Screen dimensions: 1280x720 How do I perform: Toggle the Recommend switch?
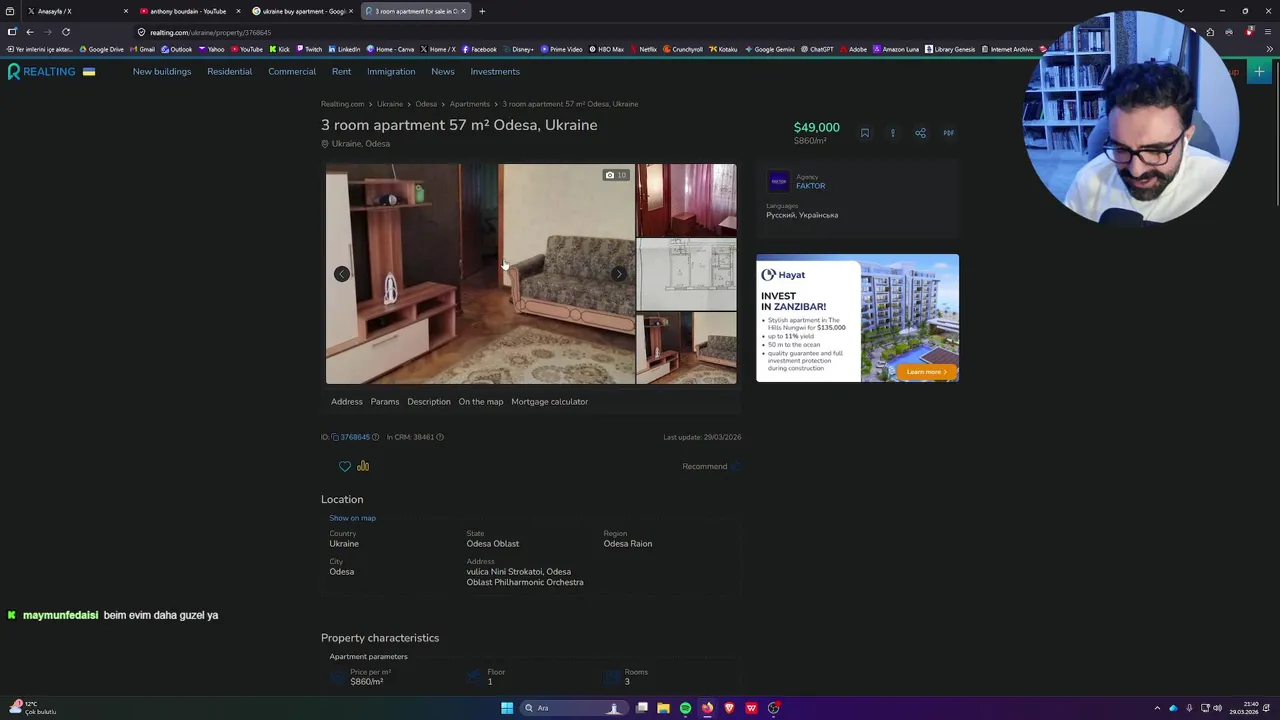pos(737,466)
